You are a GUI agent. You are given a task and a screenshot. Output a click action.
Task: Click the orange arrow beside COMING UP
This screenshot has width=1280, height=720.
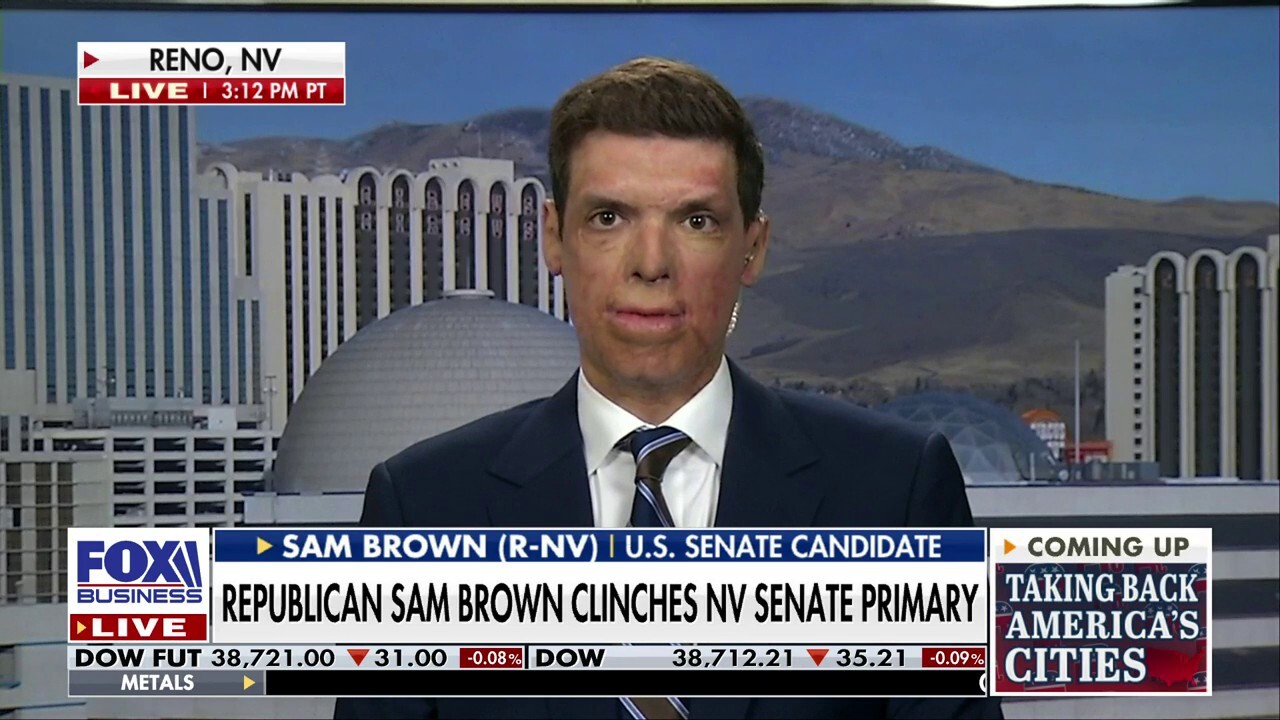1009,547
